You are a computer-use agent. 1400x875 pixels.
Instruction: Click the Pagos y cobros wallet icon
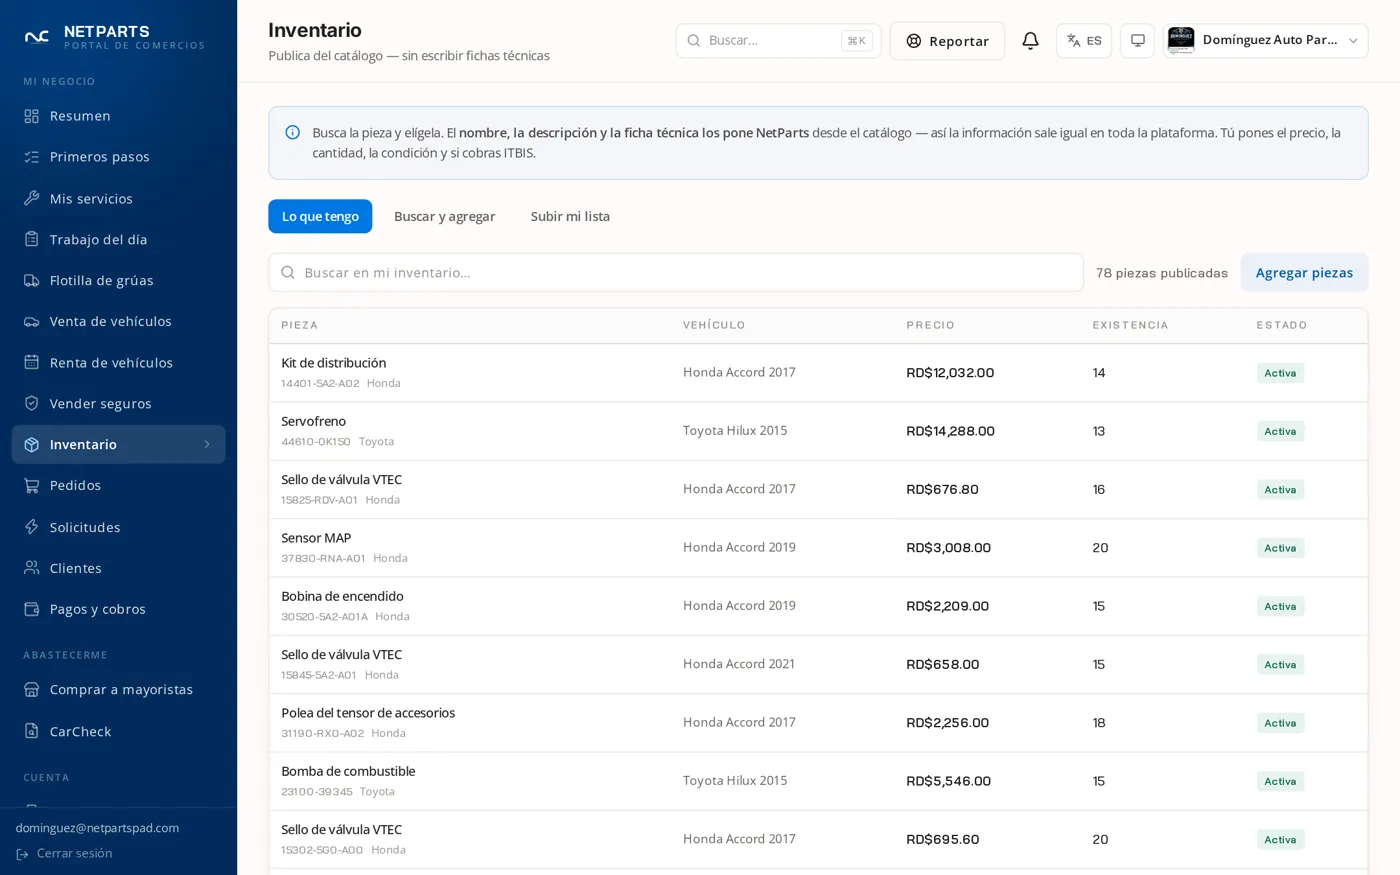[x=32, y=609]
